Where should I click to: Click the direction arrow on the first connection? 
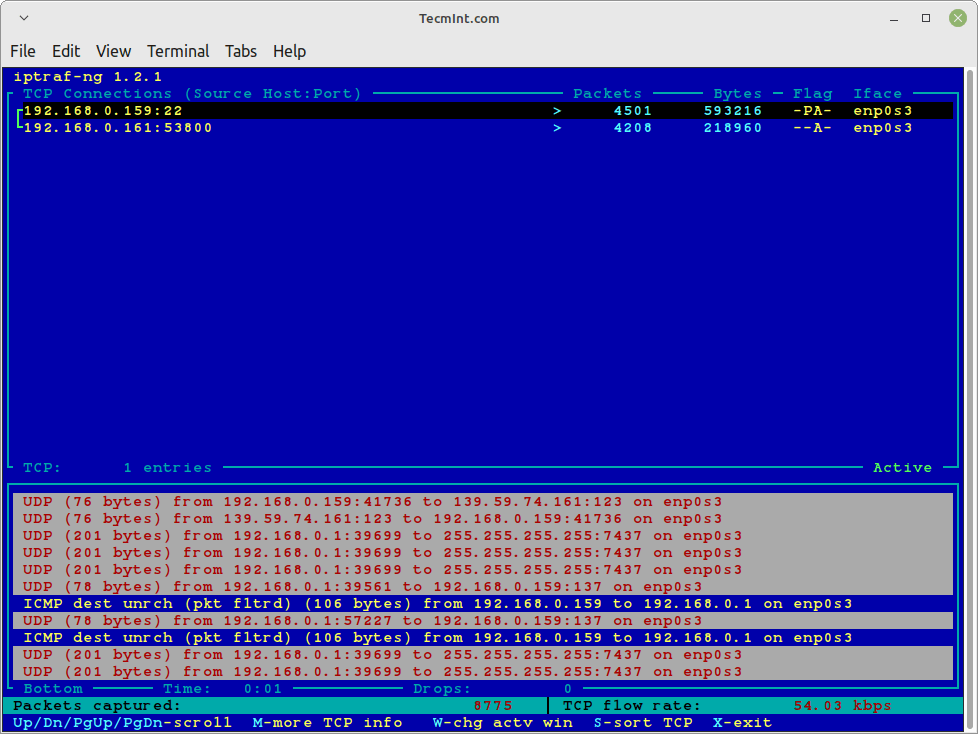tap(557, 111)
